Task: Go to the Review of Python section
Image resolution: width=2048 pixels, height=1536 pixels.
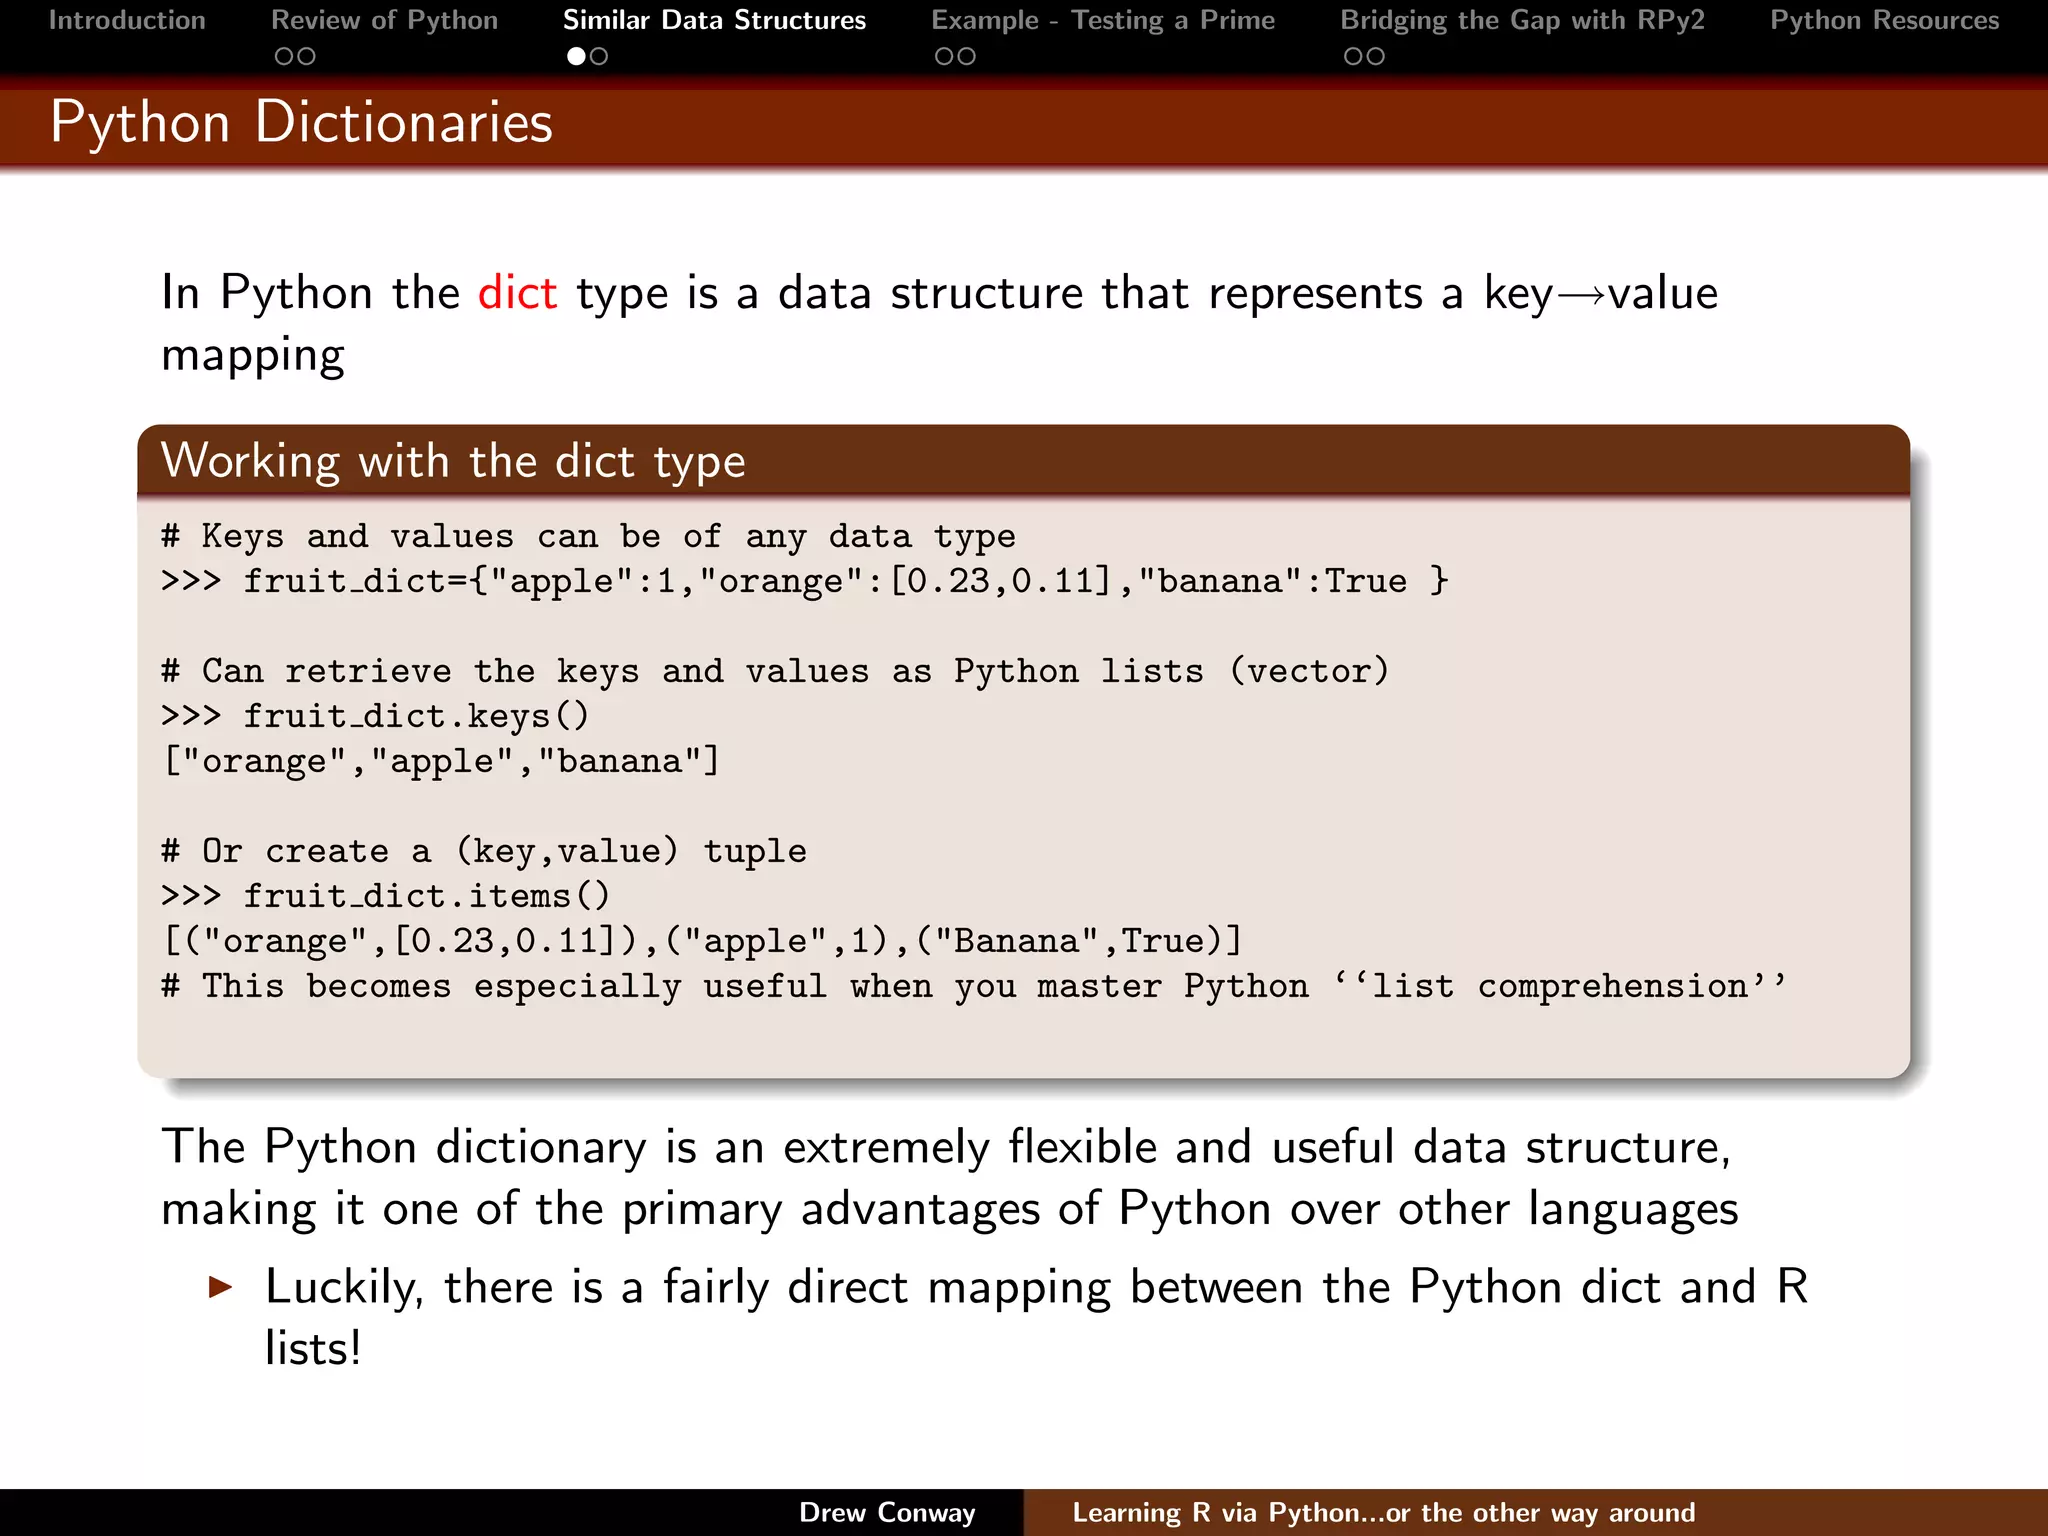Action: click(384, 20)
